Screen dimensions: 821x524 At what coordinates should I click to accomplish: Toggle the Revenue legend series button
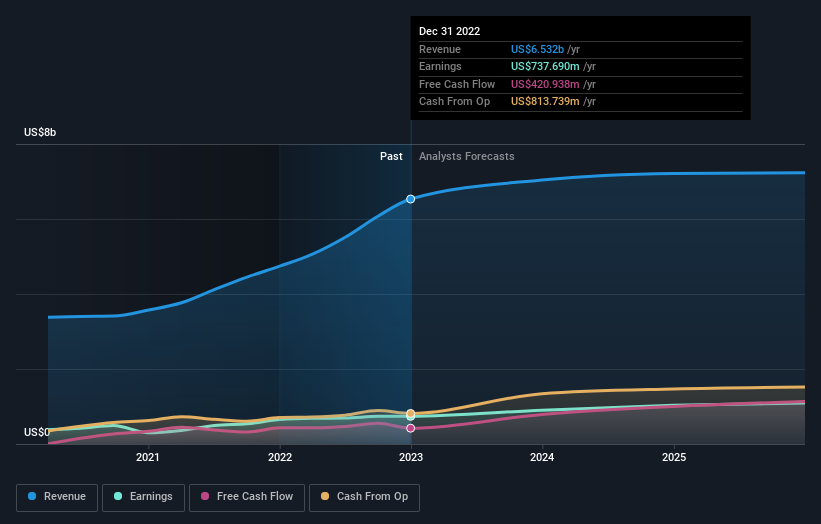(58, 496)
